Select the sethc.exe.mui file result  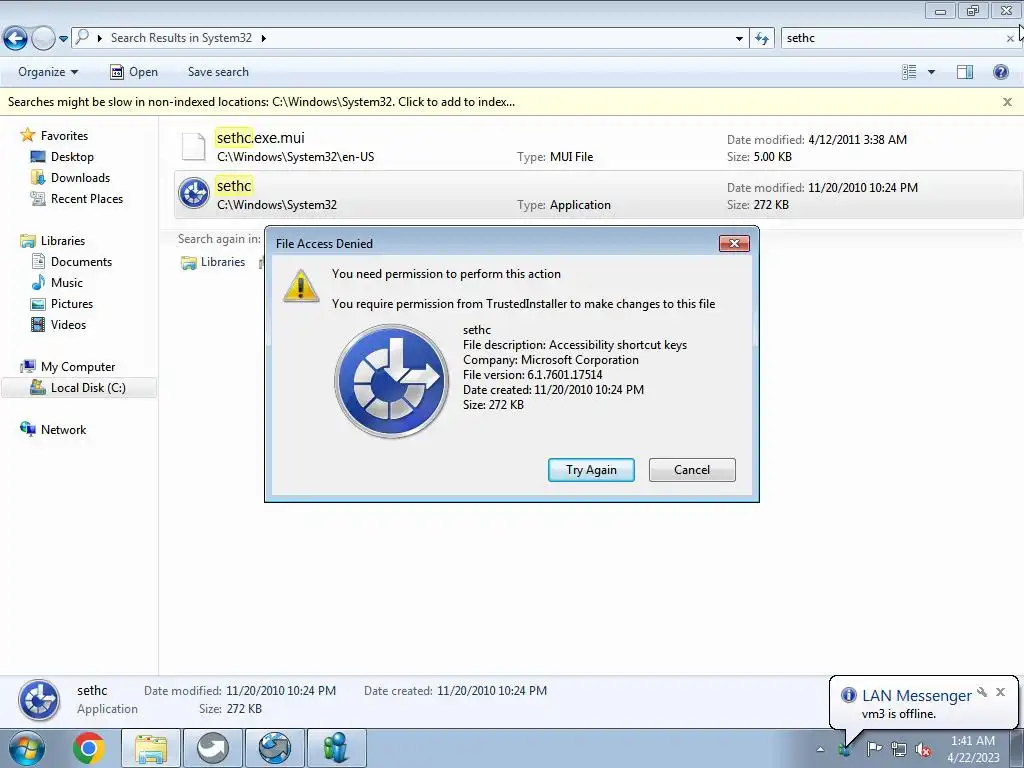(x=598, y=147)
